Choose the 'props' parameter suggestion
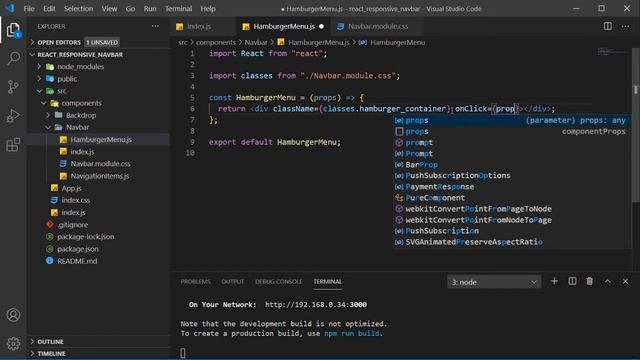Viewport: 640px width, 360px height. (512, 120)
